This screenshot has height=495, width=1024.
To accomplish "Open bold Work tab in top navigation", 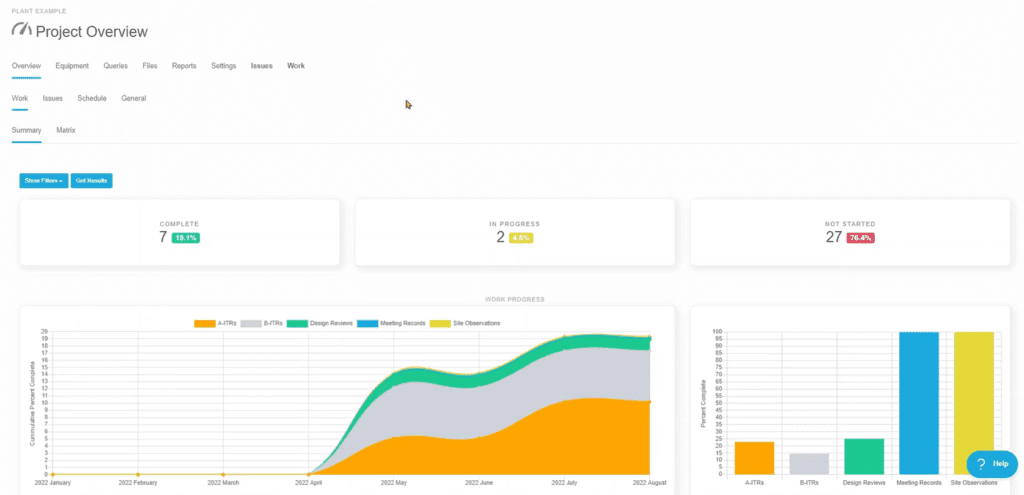I will [296, 66].
